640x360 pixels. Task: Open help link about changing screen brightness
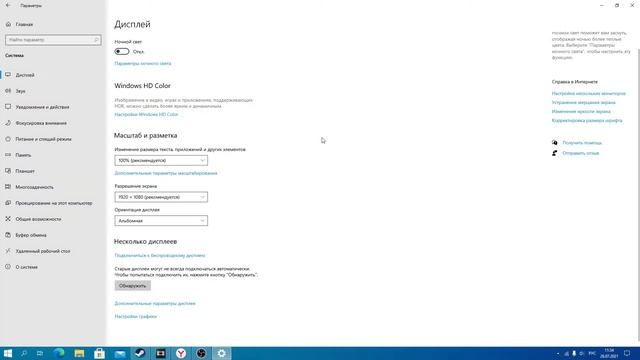[581, 111]
